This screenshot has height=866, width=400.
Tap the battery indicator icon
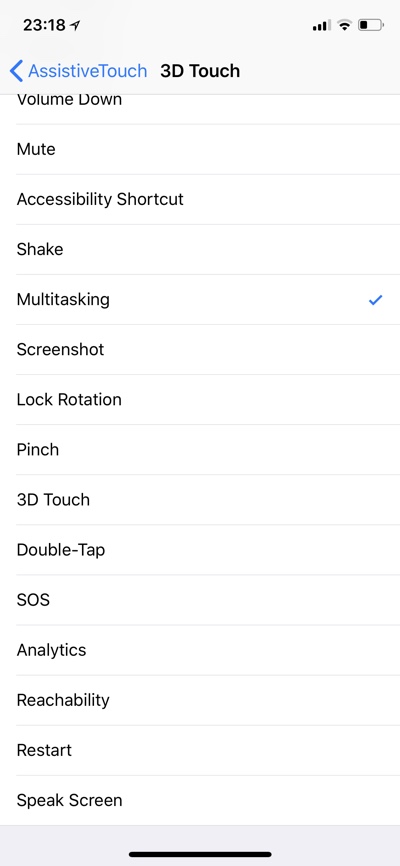pos(371,25)
